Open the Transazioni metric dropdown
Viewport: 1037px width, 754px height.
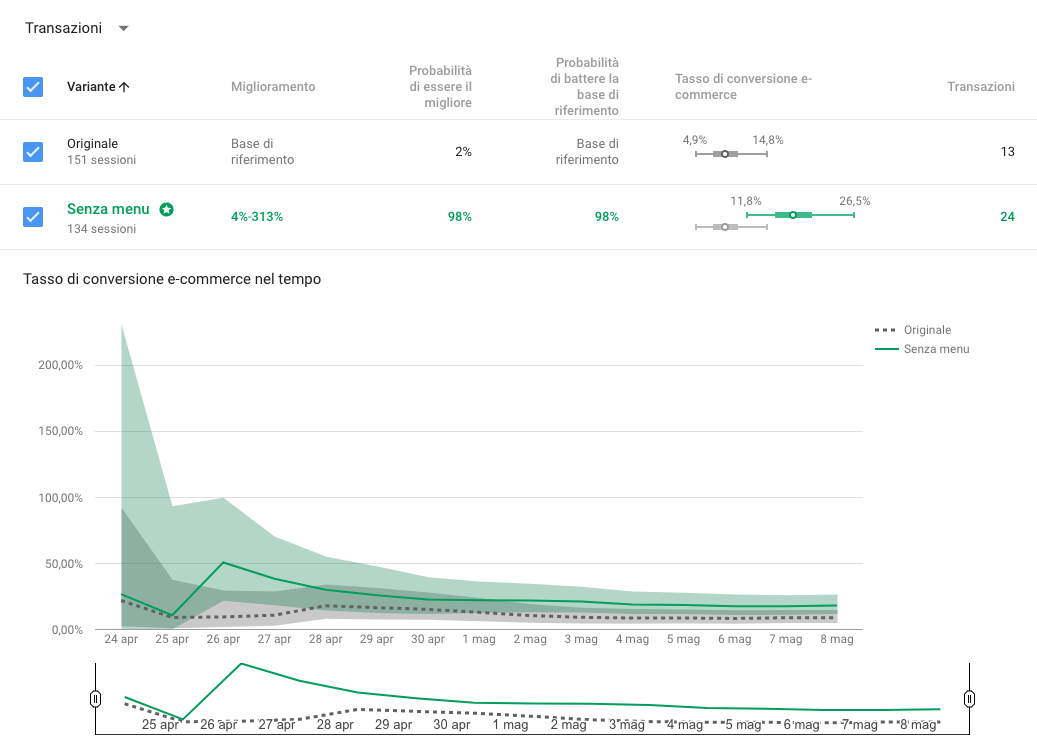pyautogui.click(x=76, y=28)
